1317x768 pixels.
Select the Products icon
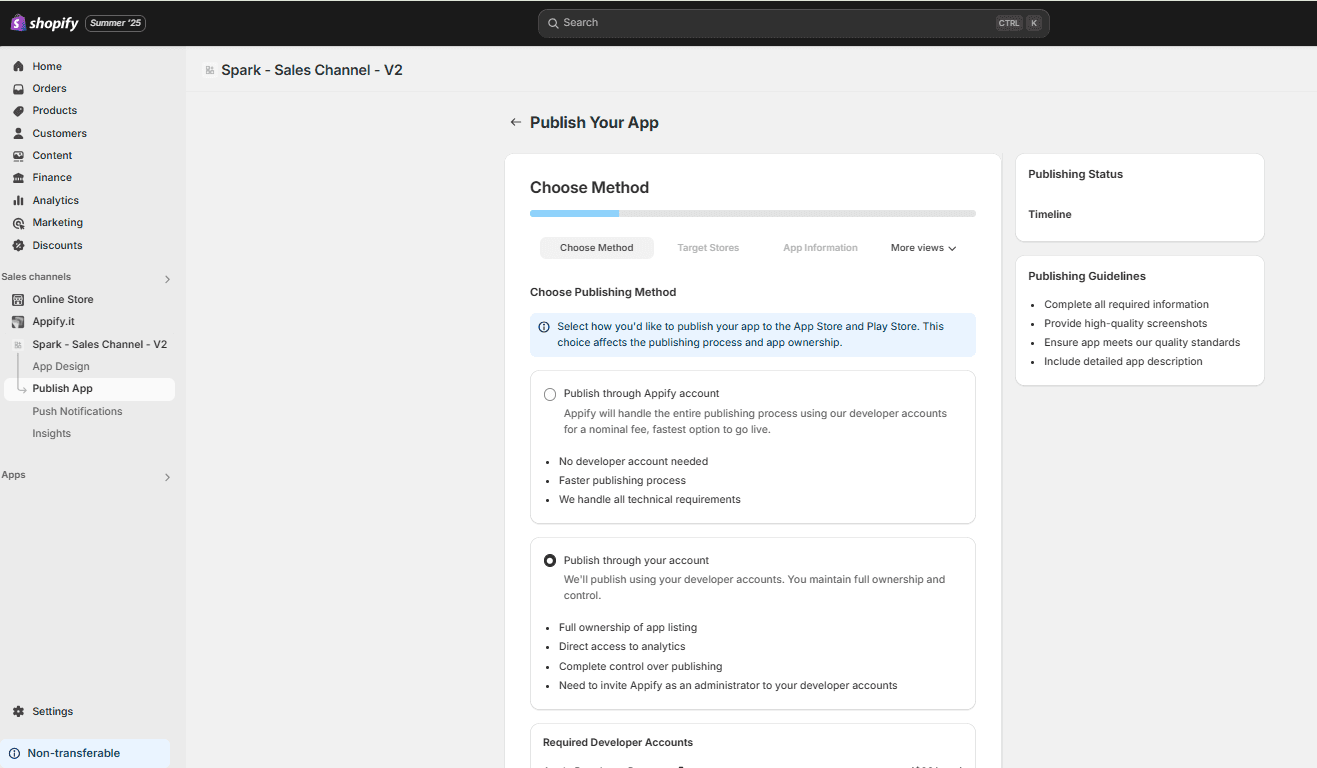18,110
